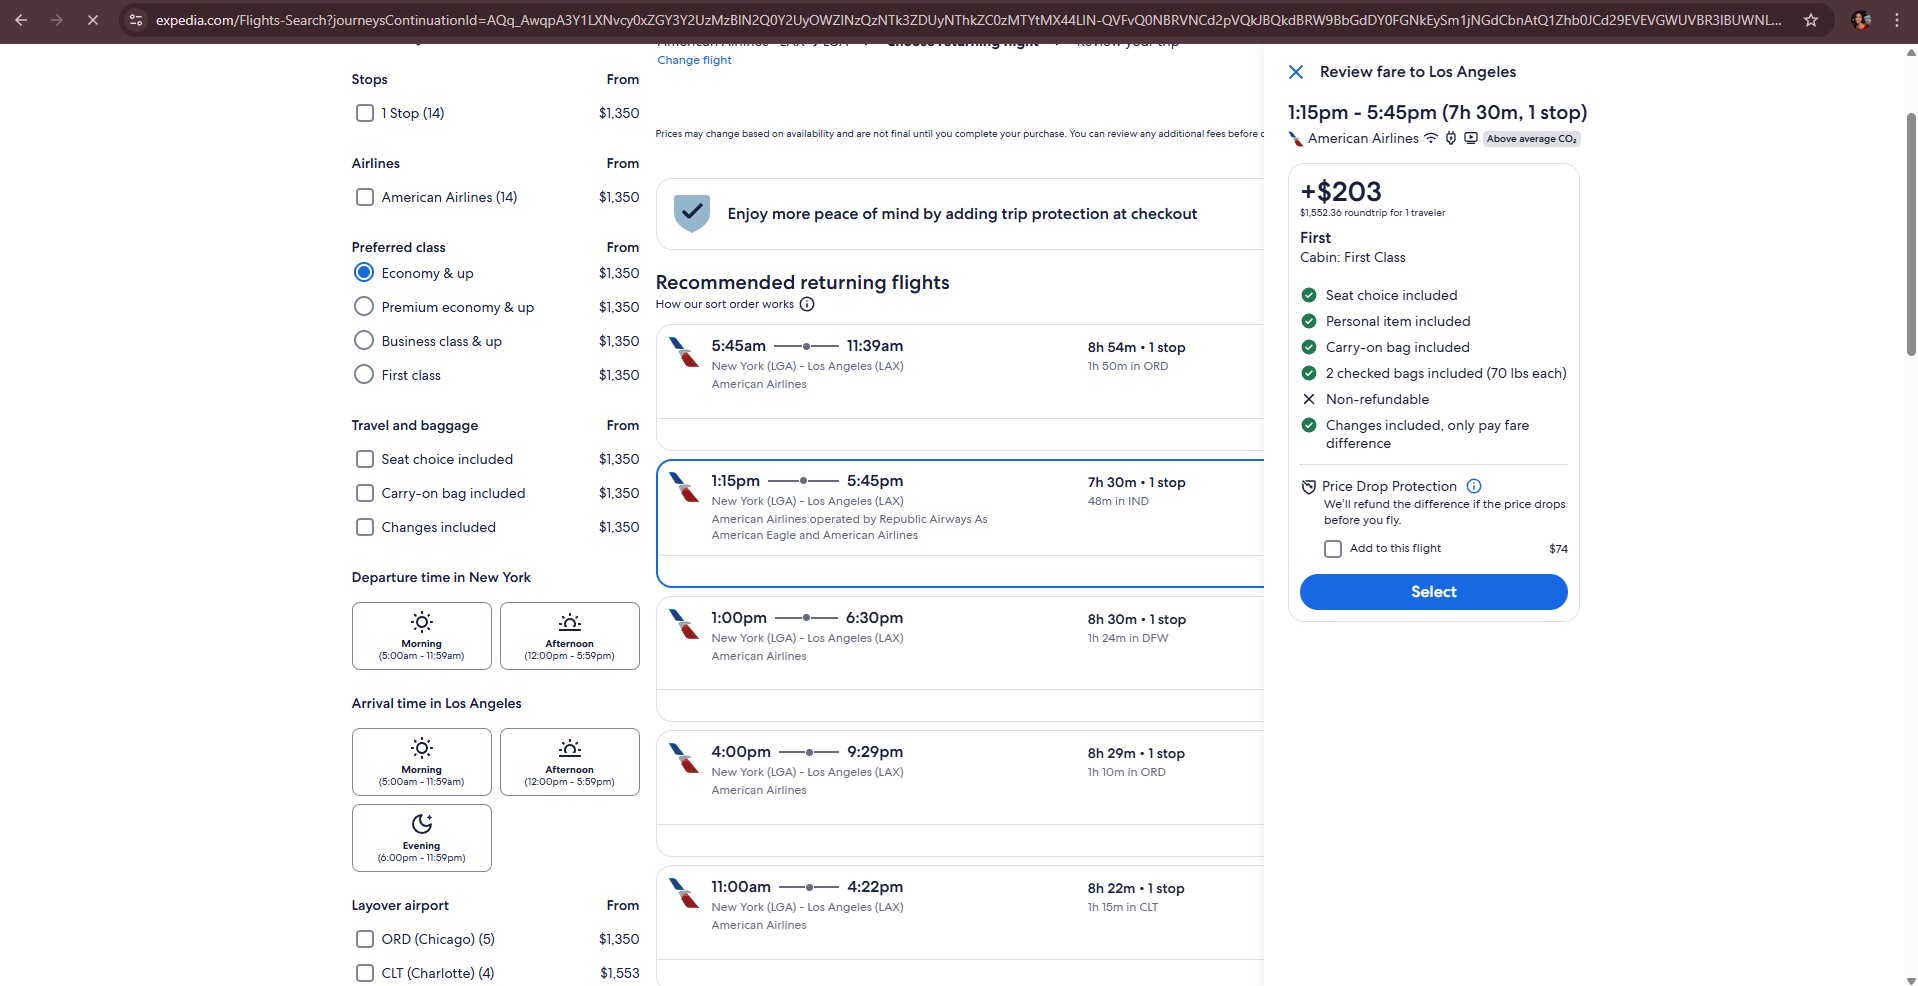Click 'Layover airport' filter heading
The width and height of the screenshot is (1918, 986).
pos(400,905)
